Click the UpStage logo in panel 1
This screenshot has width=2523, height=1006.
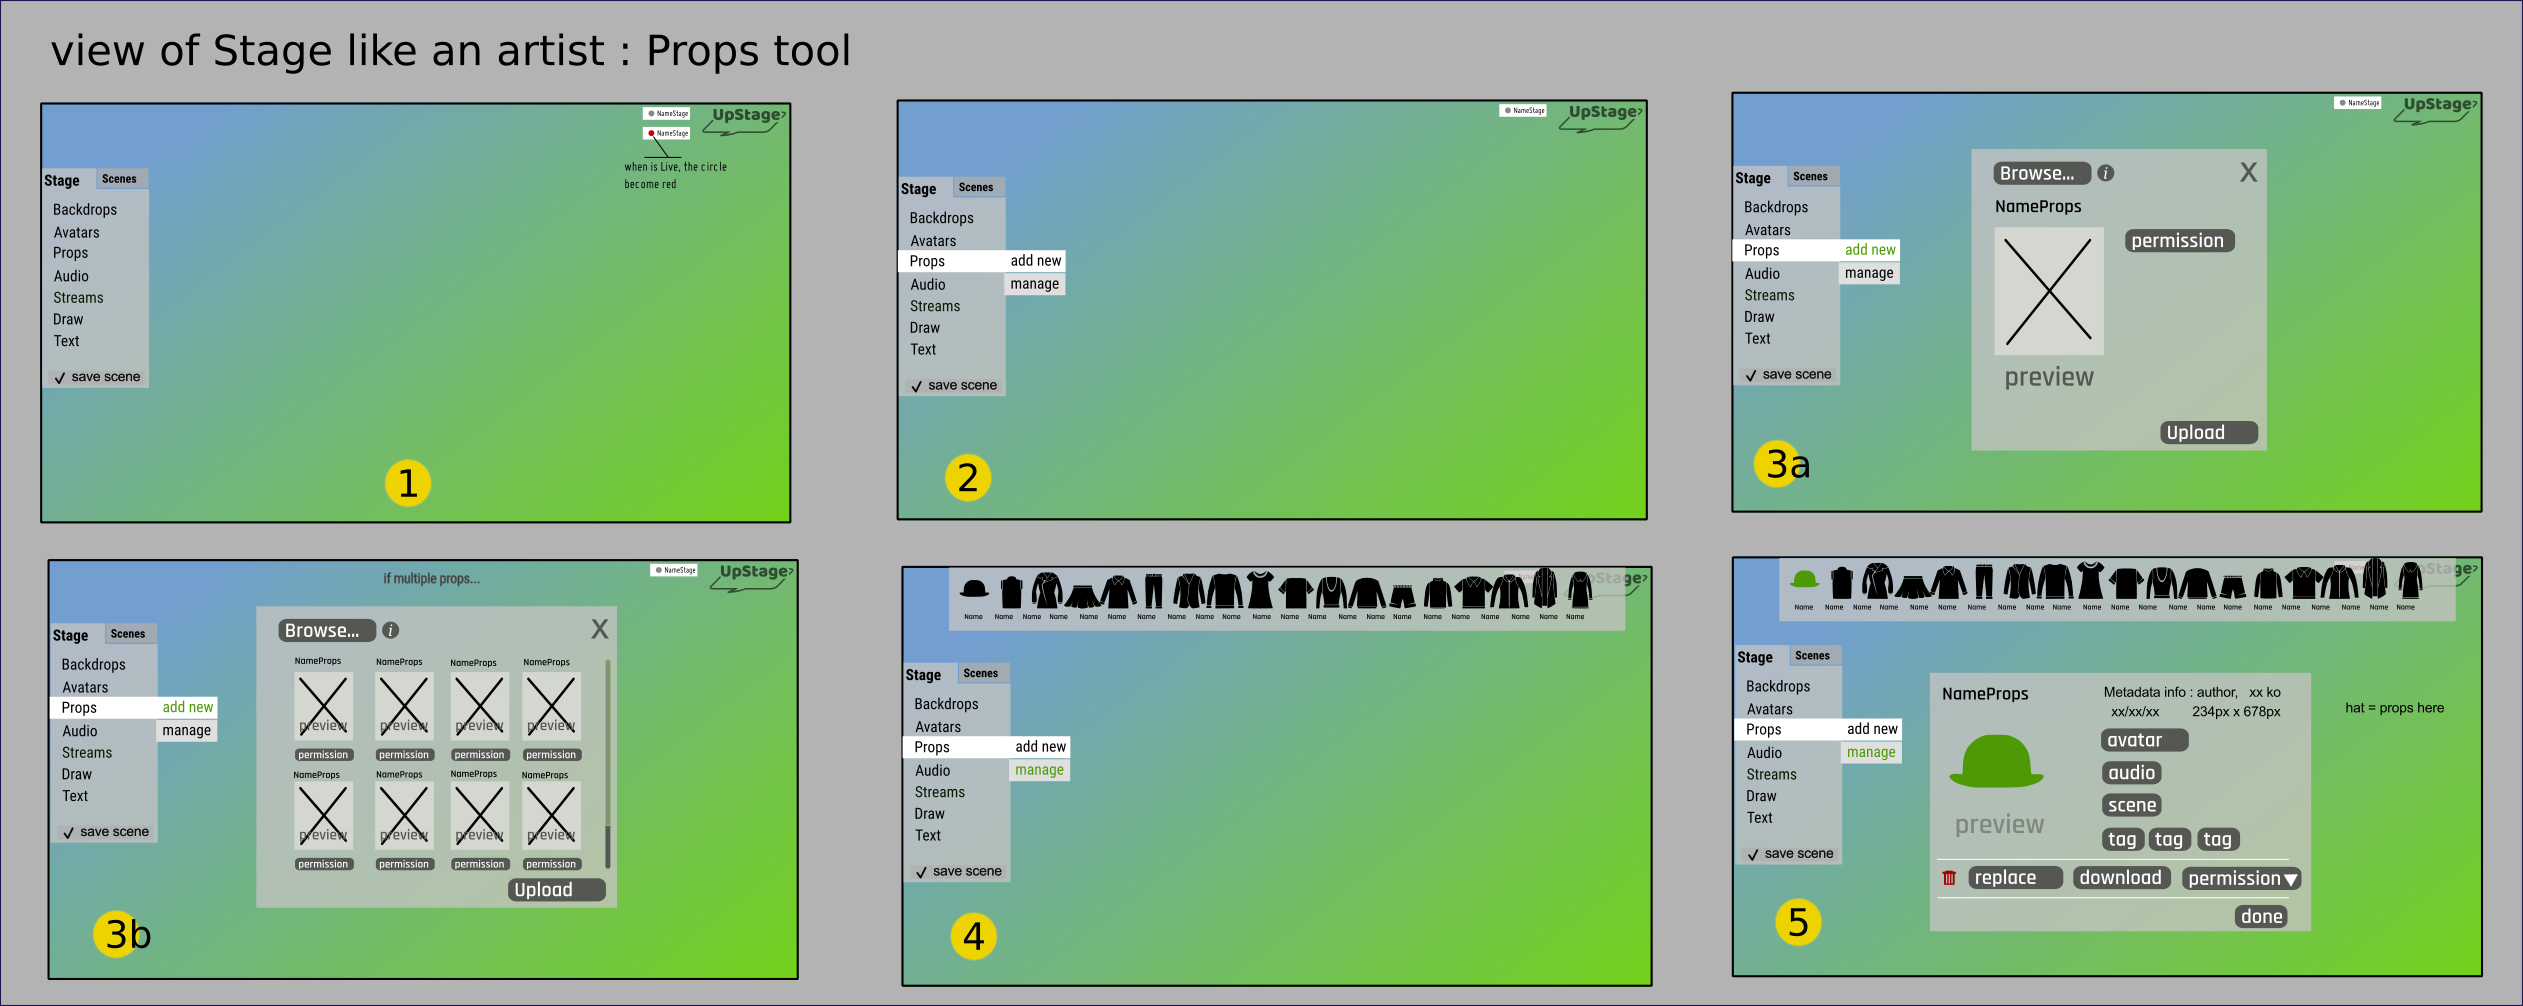[745, 120]
